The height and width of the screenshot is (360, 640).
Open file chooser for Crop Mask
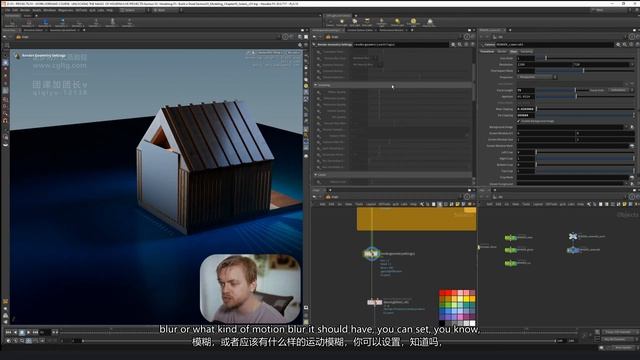coord(632,178)
